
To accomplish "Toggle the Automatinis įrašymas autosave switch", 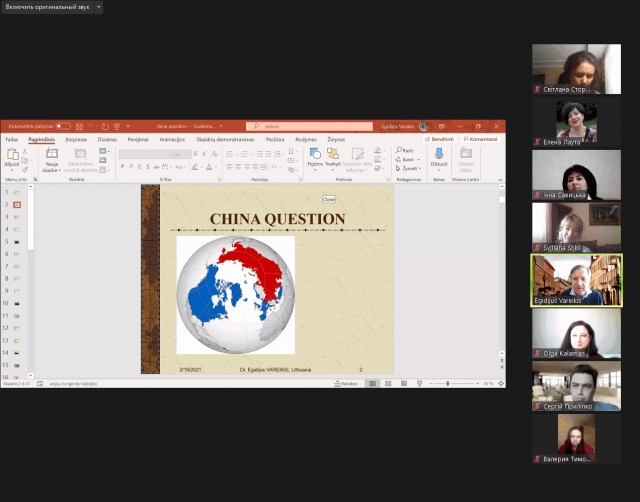I will tap(63, 127).
